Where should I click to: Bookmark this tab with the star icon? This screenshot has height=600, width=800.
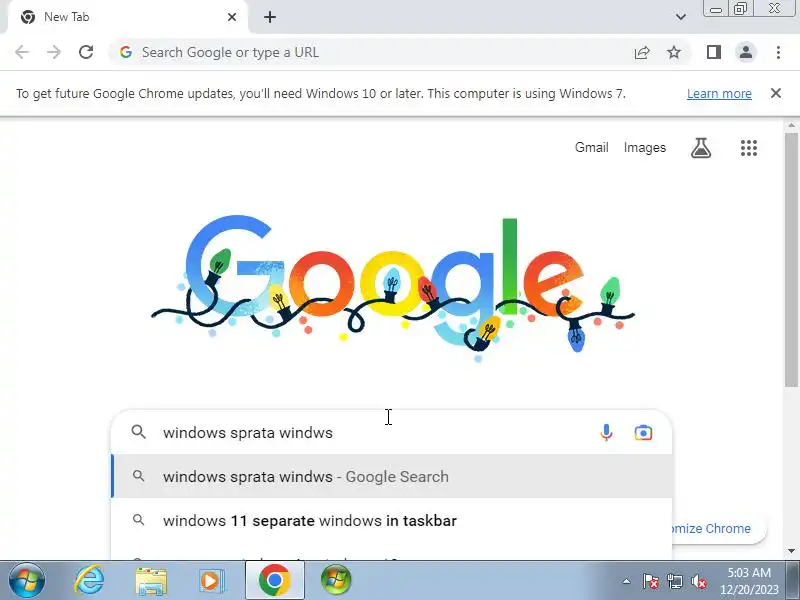click(674, 52)
